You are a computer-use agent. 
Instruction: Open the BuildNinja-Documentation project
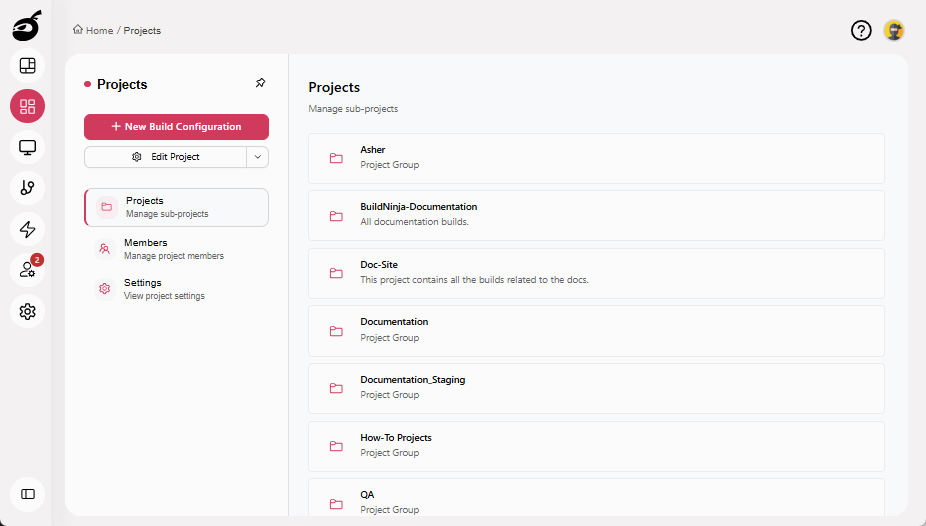(596, 215)
